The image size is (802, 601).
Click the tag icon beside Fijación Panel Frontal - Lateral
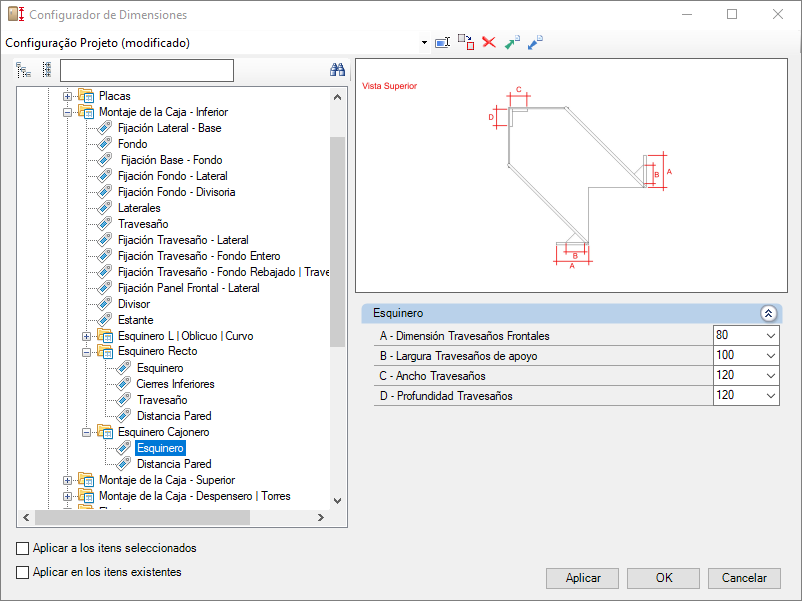click(104, 288)
